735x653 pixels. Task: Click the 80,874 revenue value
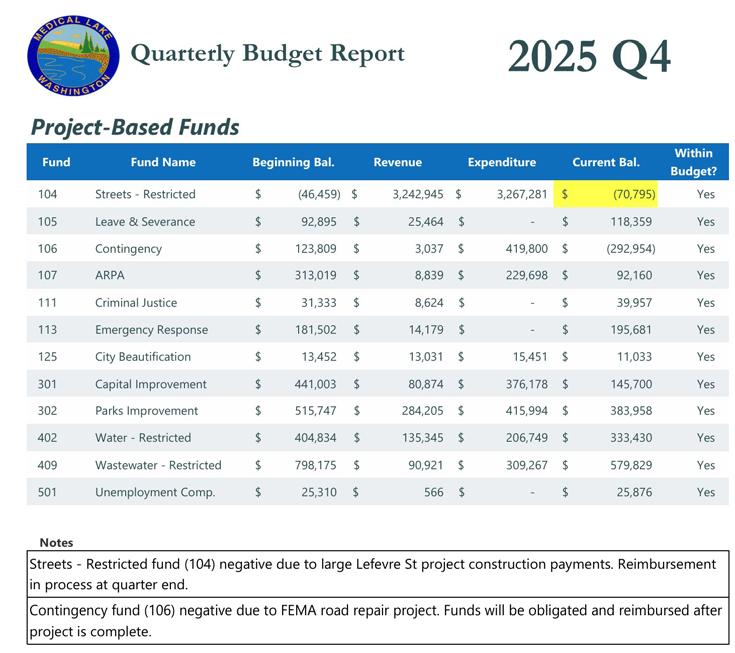[426, 384]
